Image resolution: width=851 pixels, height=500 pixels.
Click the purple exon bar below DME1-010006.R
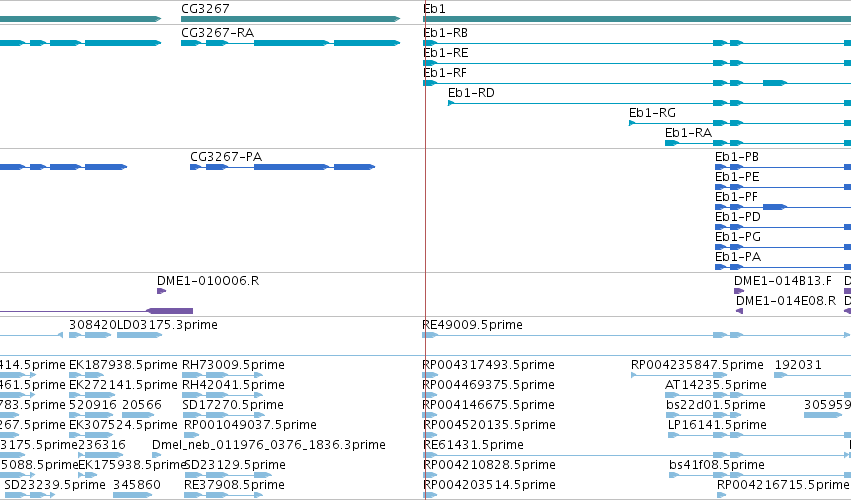170,311
